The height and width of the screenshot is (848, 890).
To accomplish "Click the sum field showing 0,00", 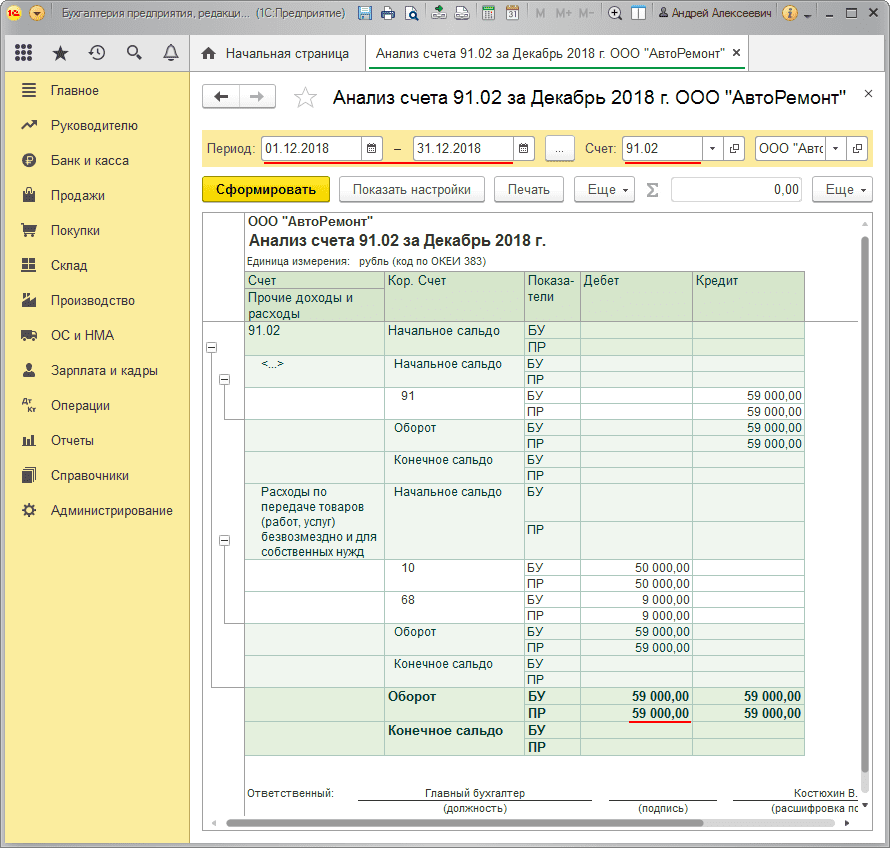I will coord(736,190).
